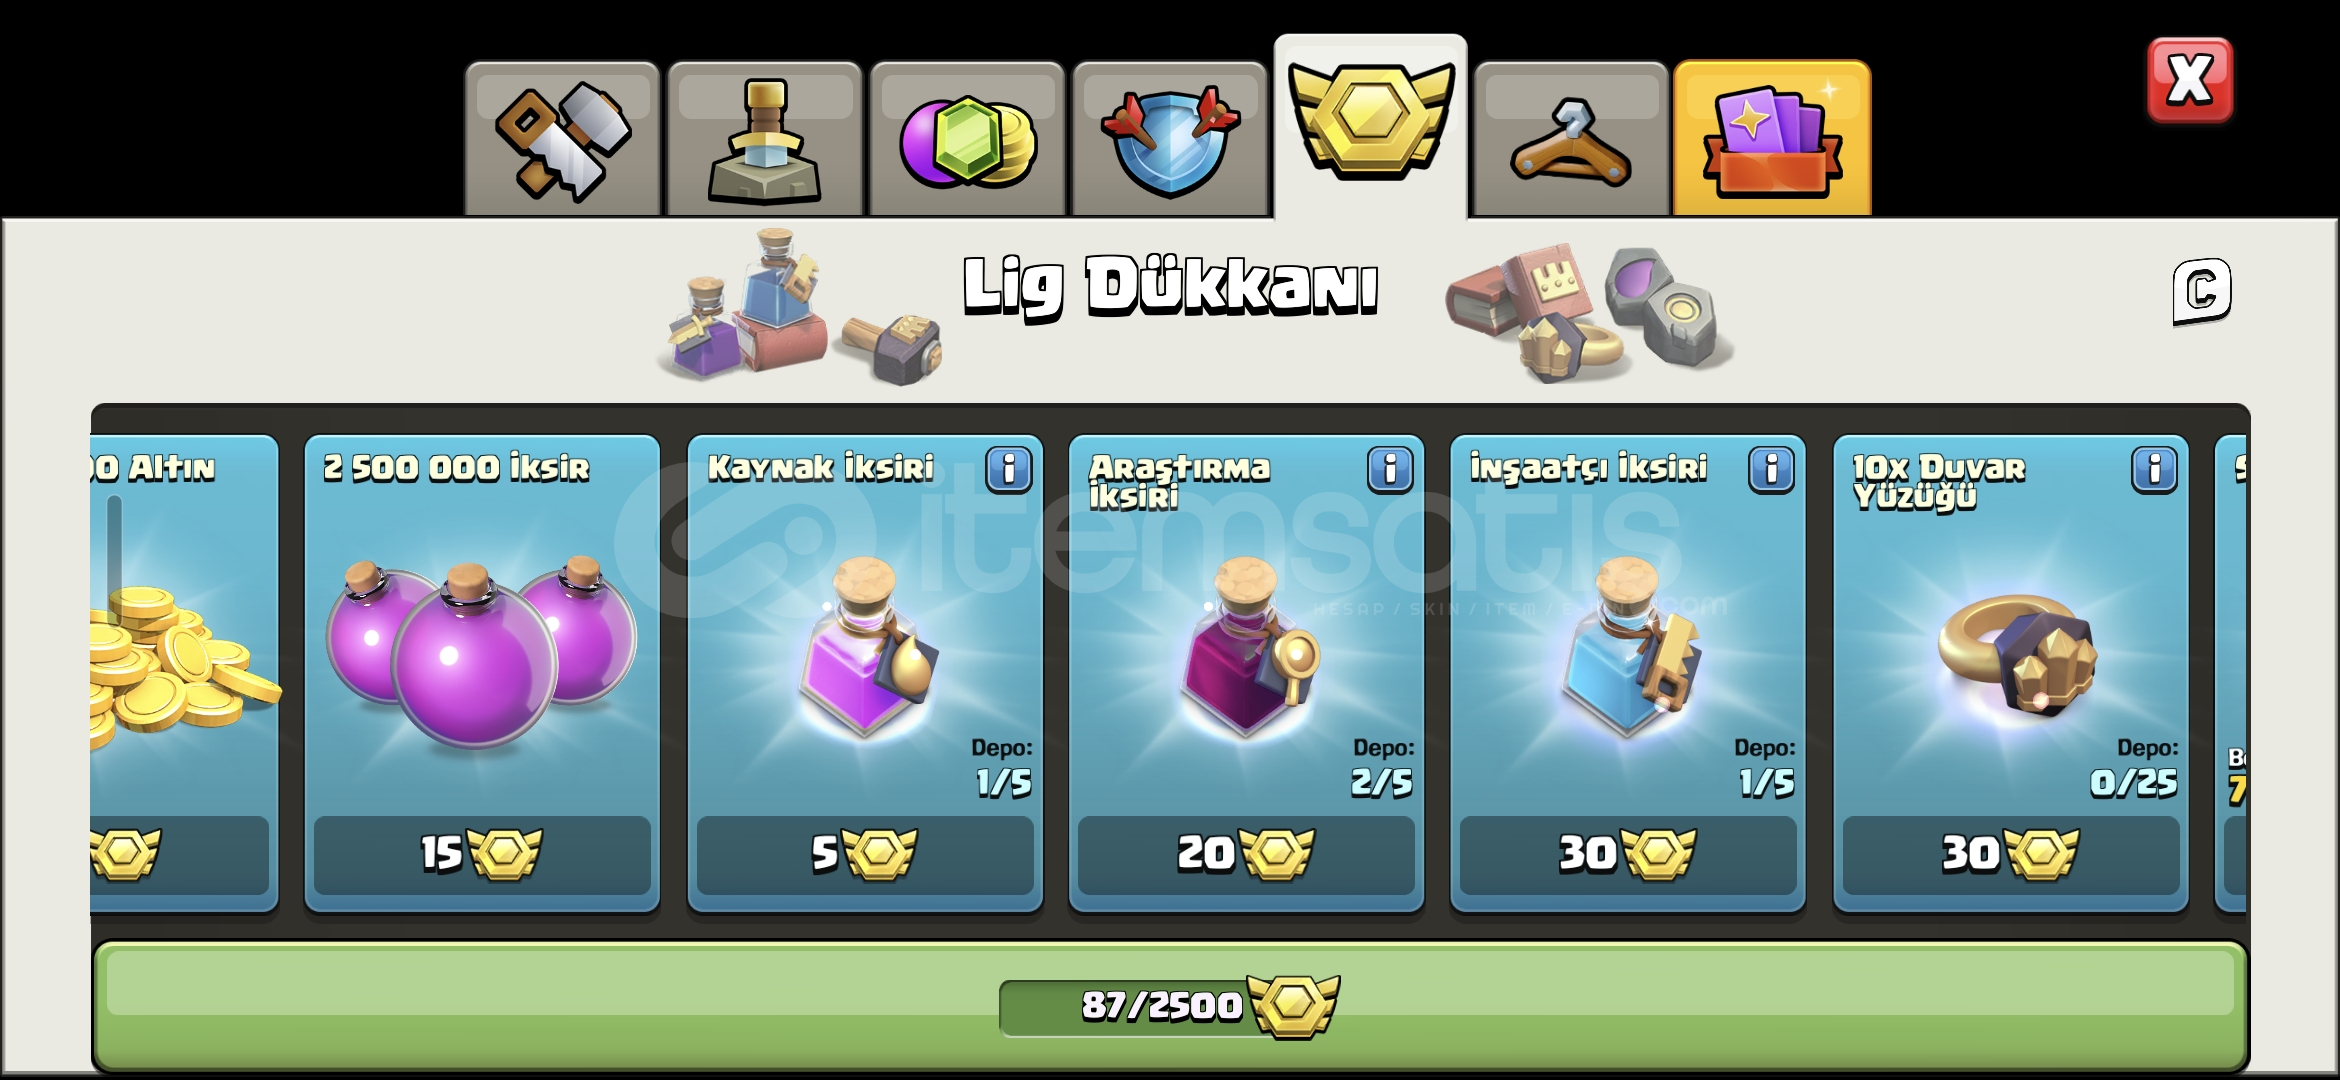The width and height of the screenshot is (2340, 1080).
Task: Click the C icon beside Lig Dükkanı
Action: click(x=2201, y=291)
